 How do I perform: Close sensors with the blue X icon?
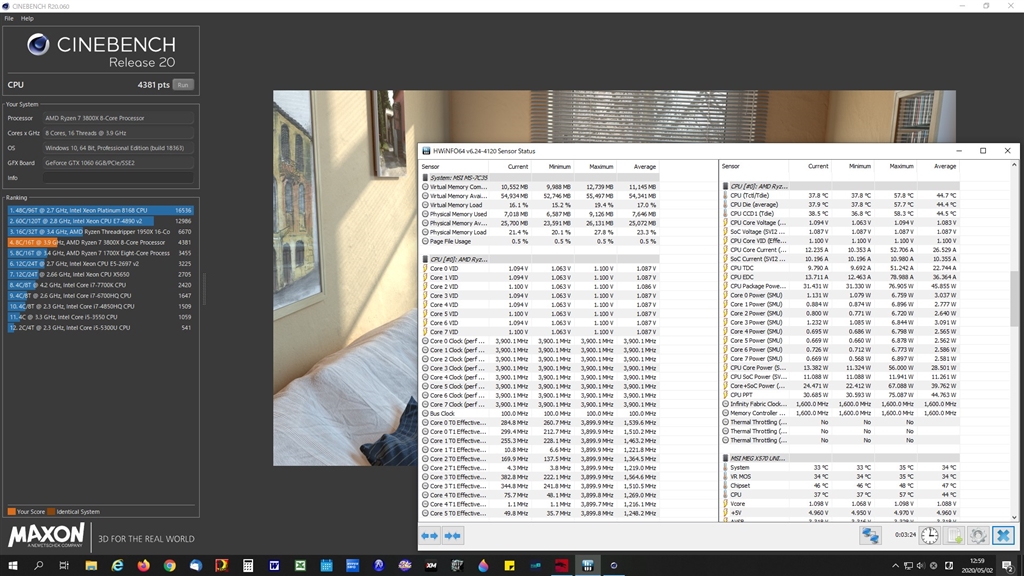(x=1003, y=536)
